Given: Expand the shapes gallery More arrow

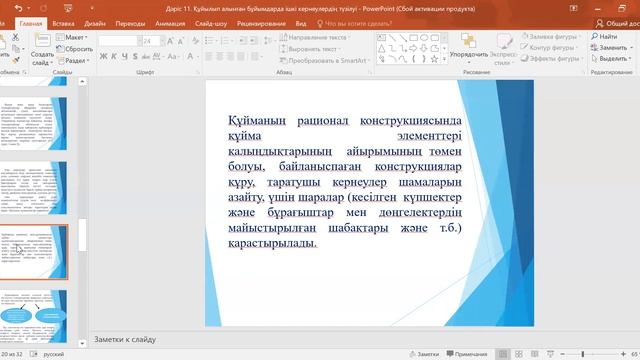Looking at the screenshot, I should 444,60.
